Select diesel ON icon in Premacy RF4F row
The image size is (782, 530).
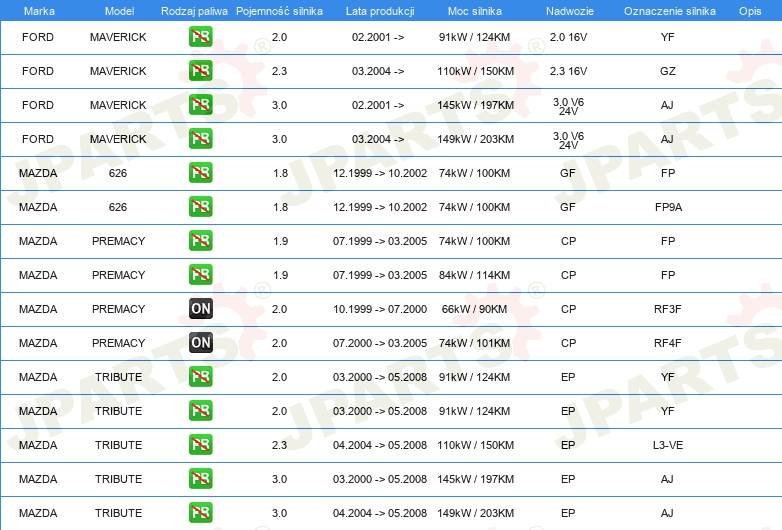click(200, 343)
